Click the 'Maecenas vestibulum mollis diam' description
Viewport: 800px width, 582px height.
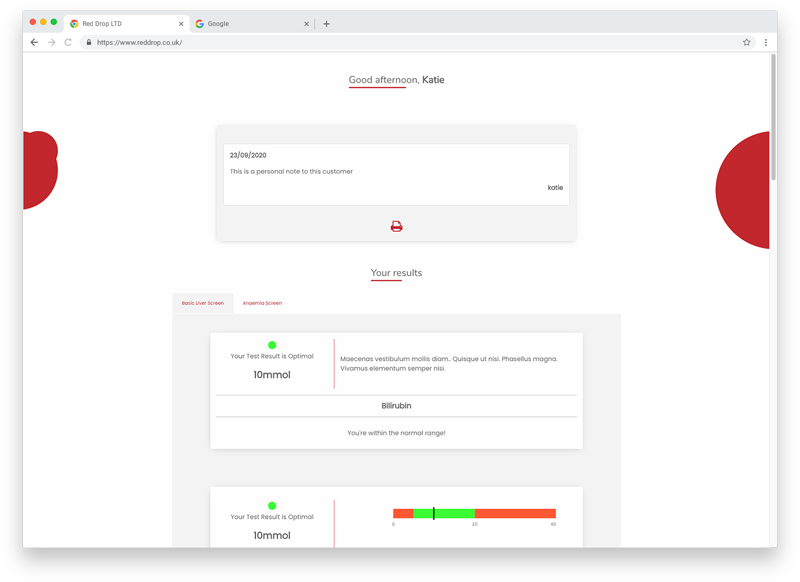point(448,364)
